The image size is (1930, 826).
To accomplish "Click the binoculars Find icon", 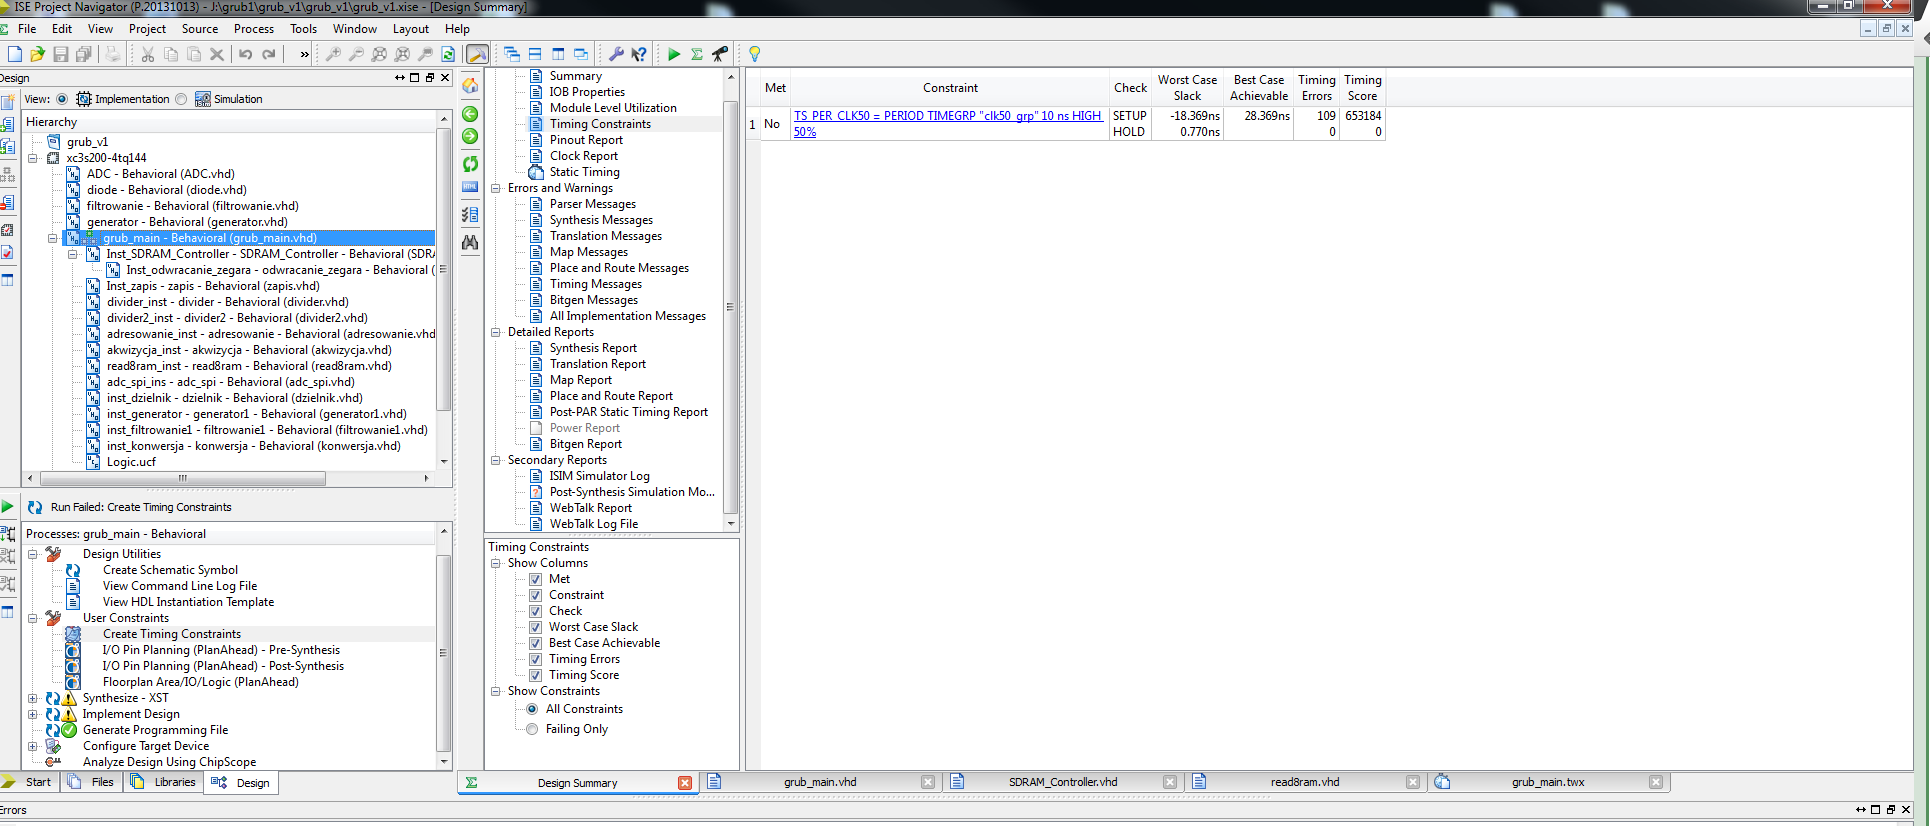I will click(x=470, y=242).
